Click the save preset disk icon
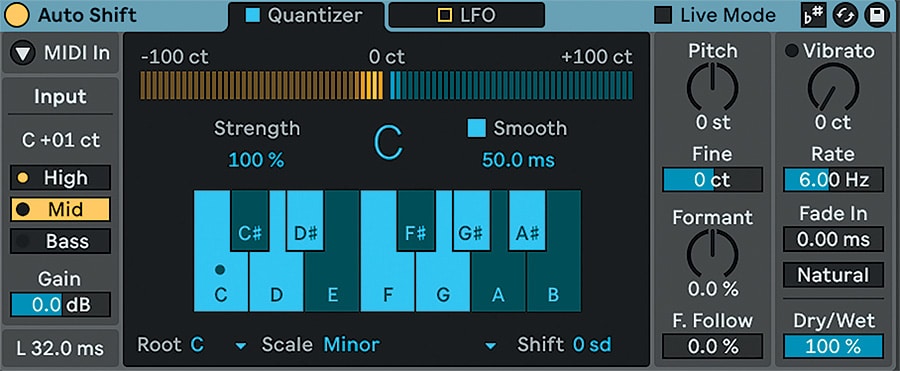The image size is (900, 371). tap(877, 16)
